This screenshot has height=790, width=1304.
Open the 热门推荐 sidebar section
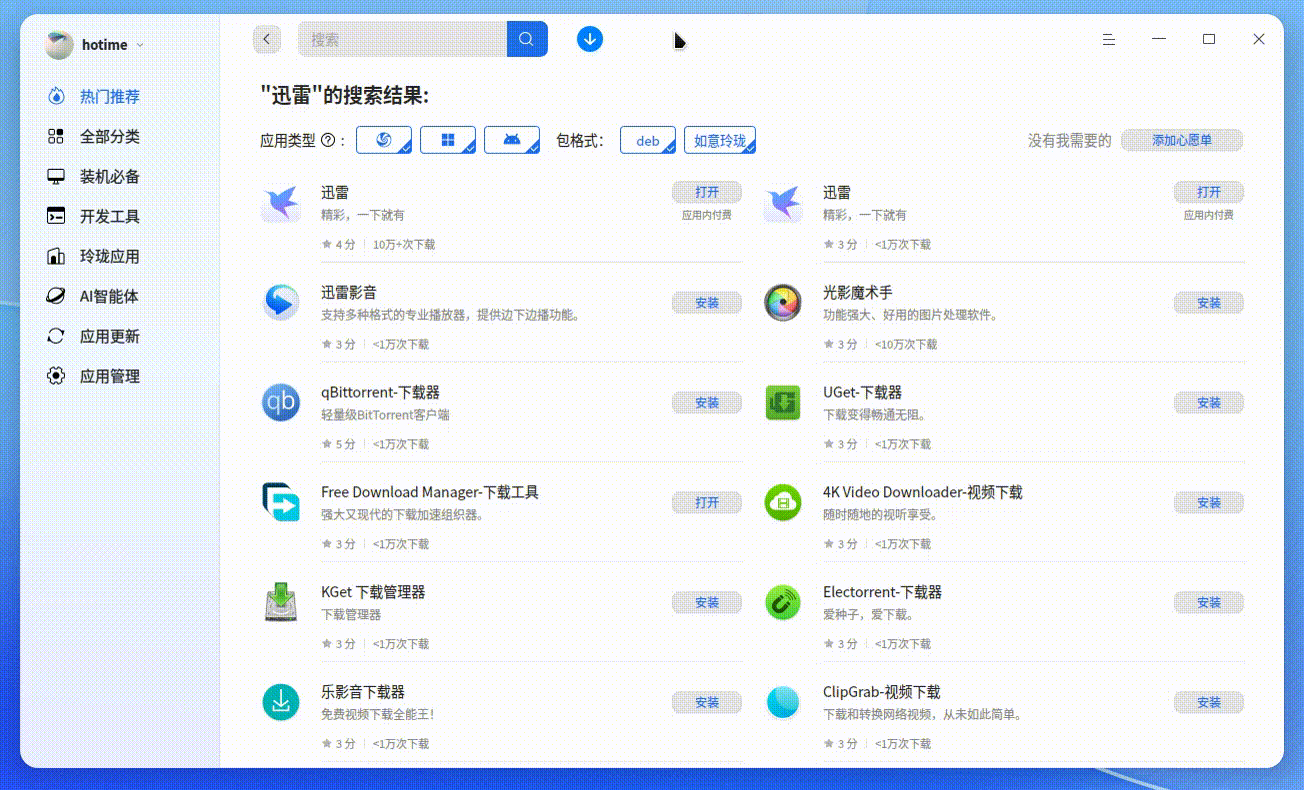coord(94,97)
